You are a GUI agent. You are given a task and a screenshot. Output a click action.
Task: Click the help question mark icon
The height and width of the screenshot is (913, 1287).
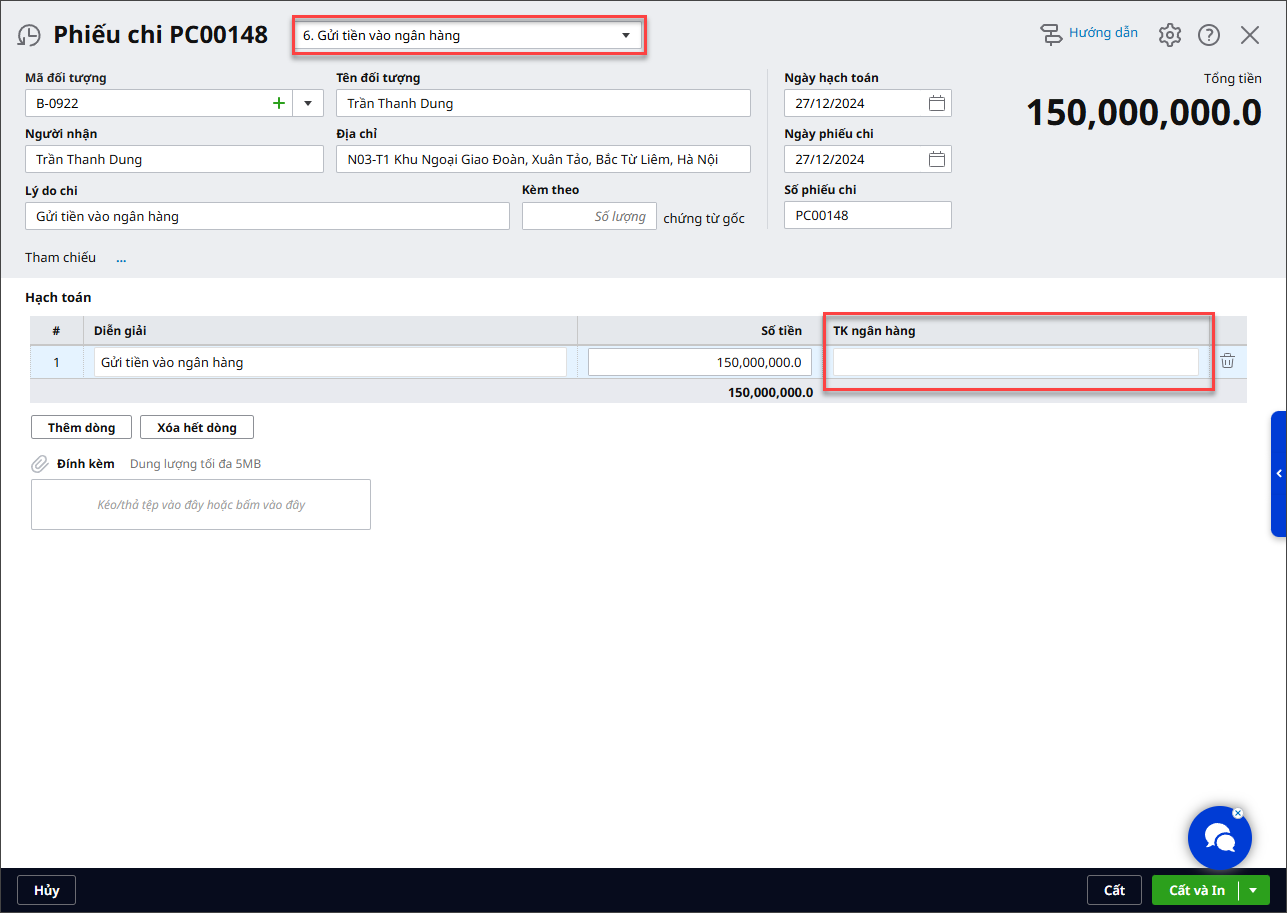pyautogui.click(x=1209, y=35)
